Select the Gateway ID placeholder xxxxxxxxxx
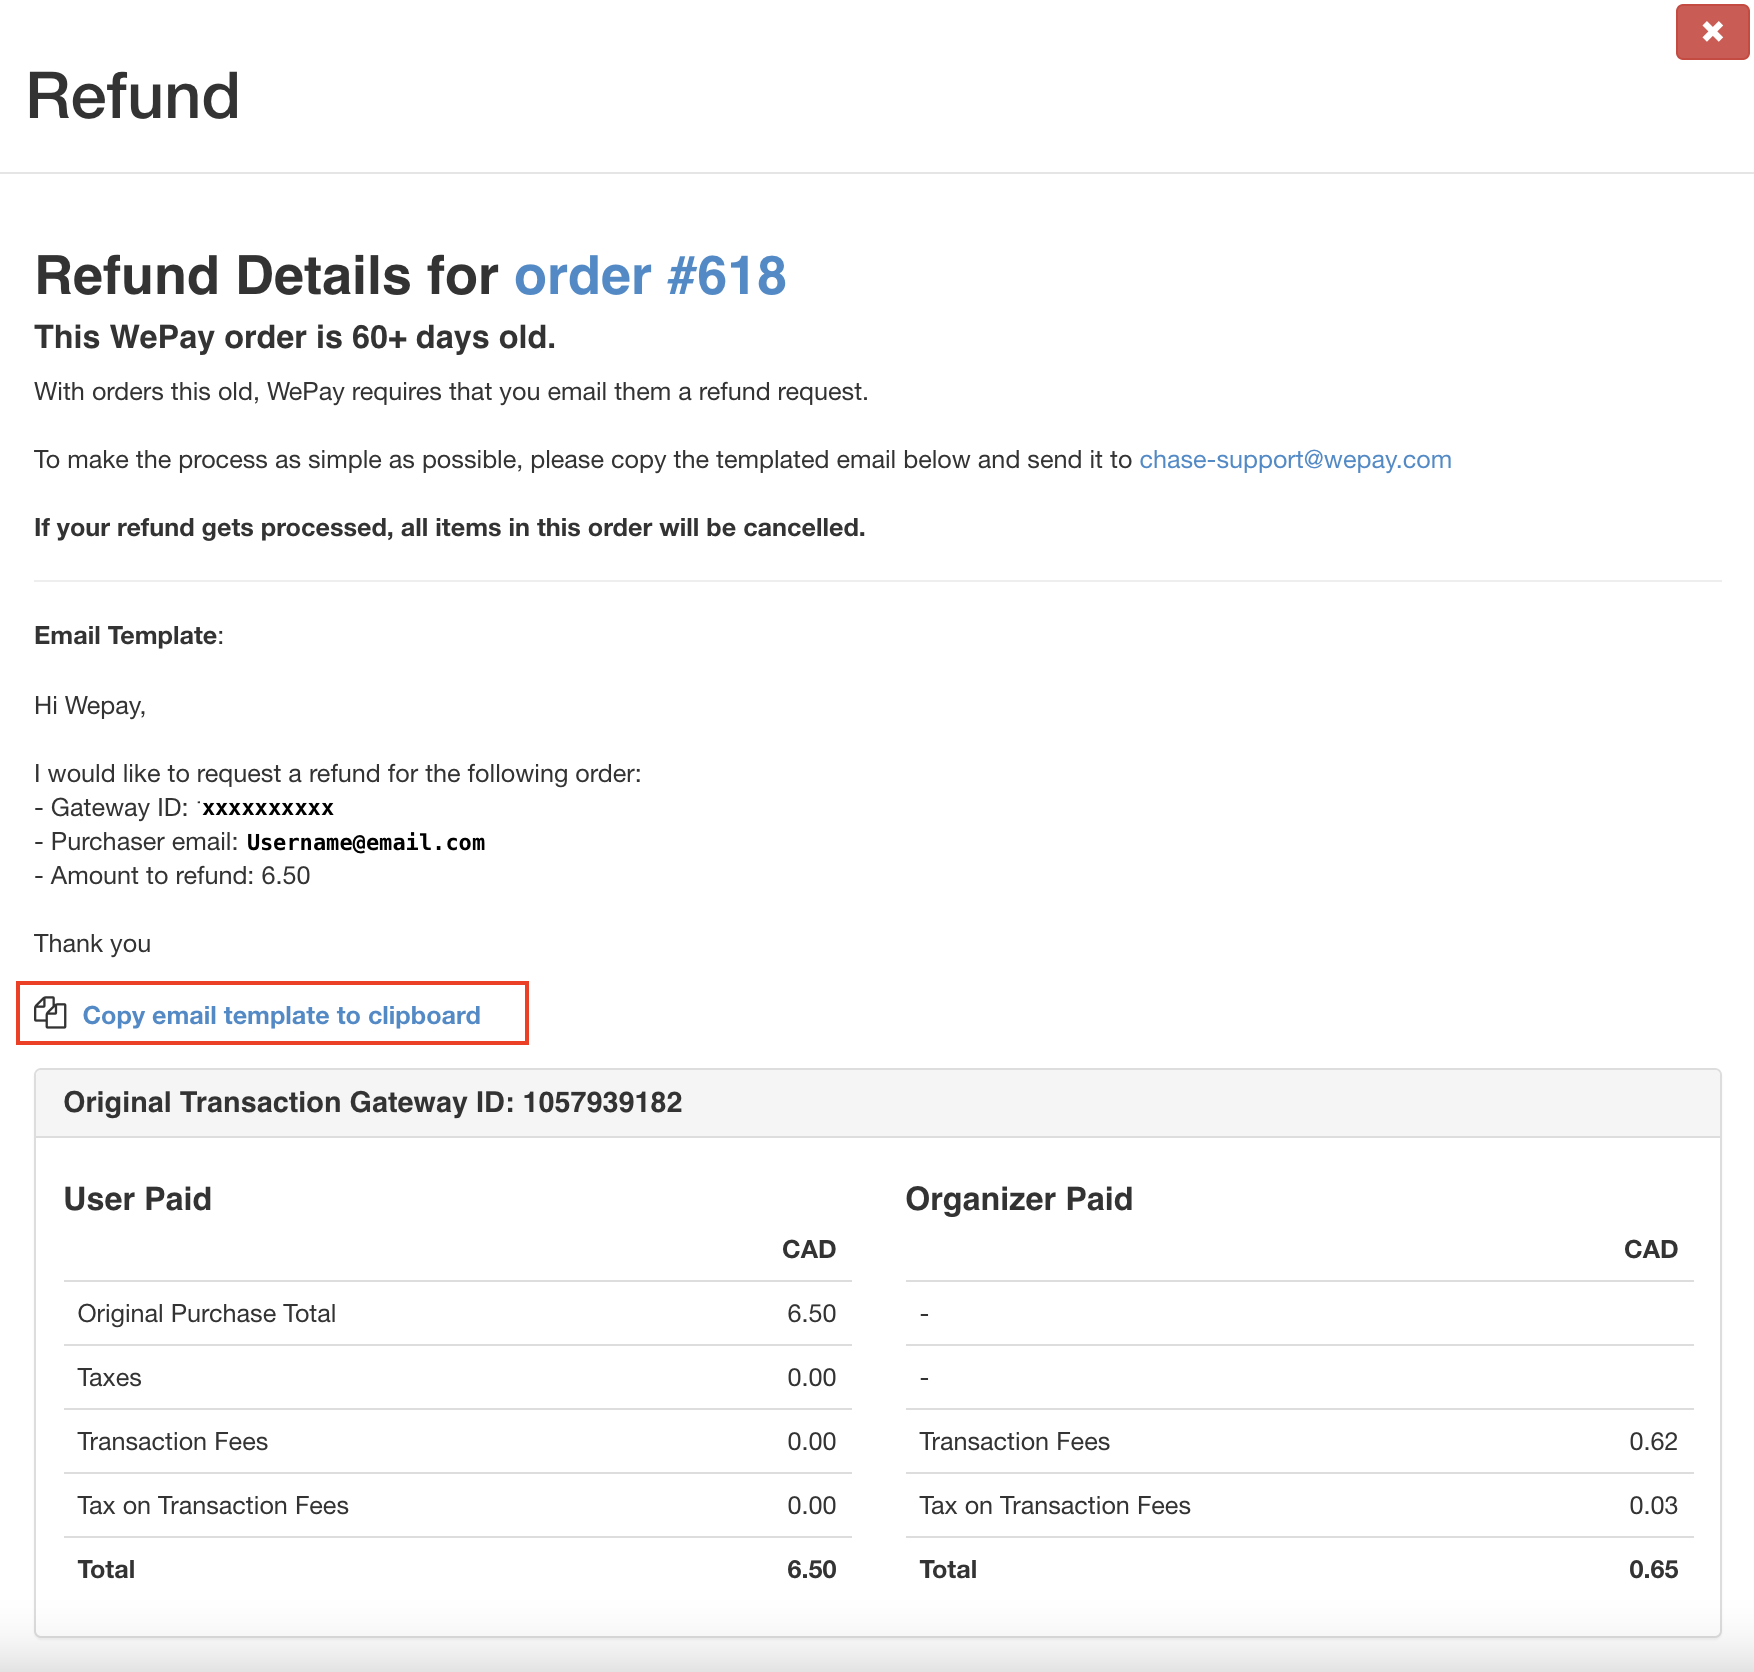The width and height of the screenshot is (1754, 1672). point(268,808)
